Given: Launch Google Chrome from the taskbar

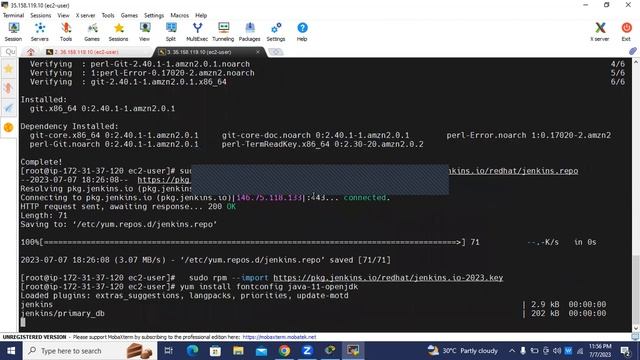Looking at the screenshot, I should [284, 351].
